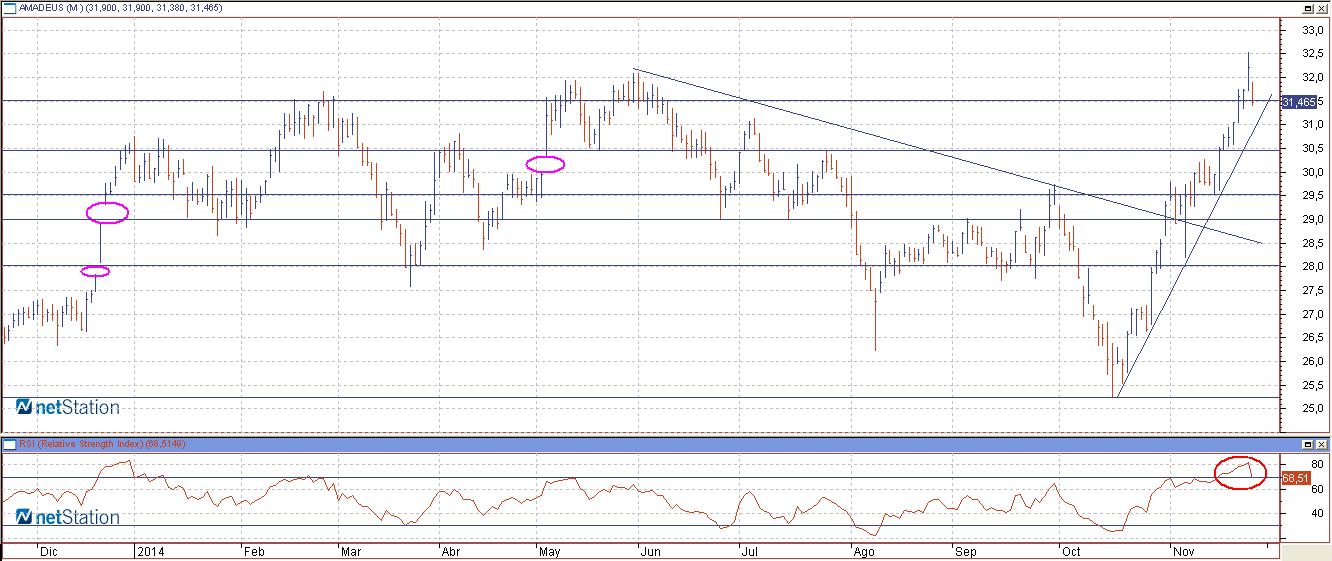Screen dimensions: 1332x561
Task: Click the 30,0 price axis value
Action: 1312,172
